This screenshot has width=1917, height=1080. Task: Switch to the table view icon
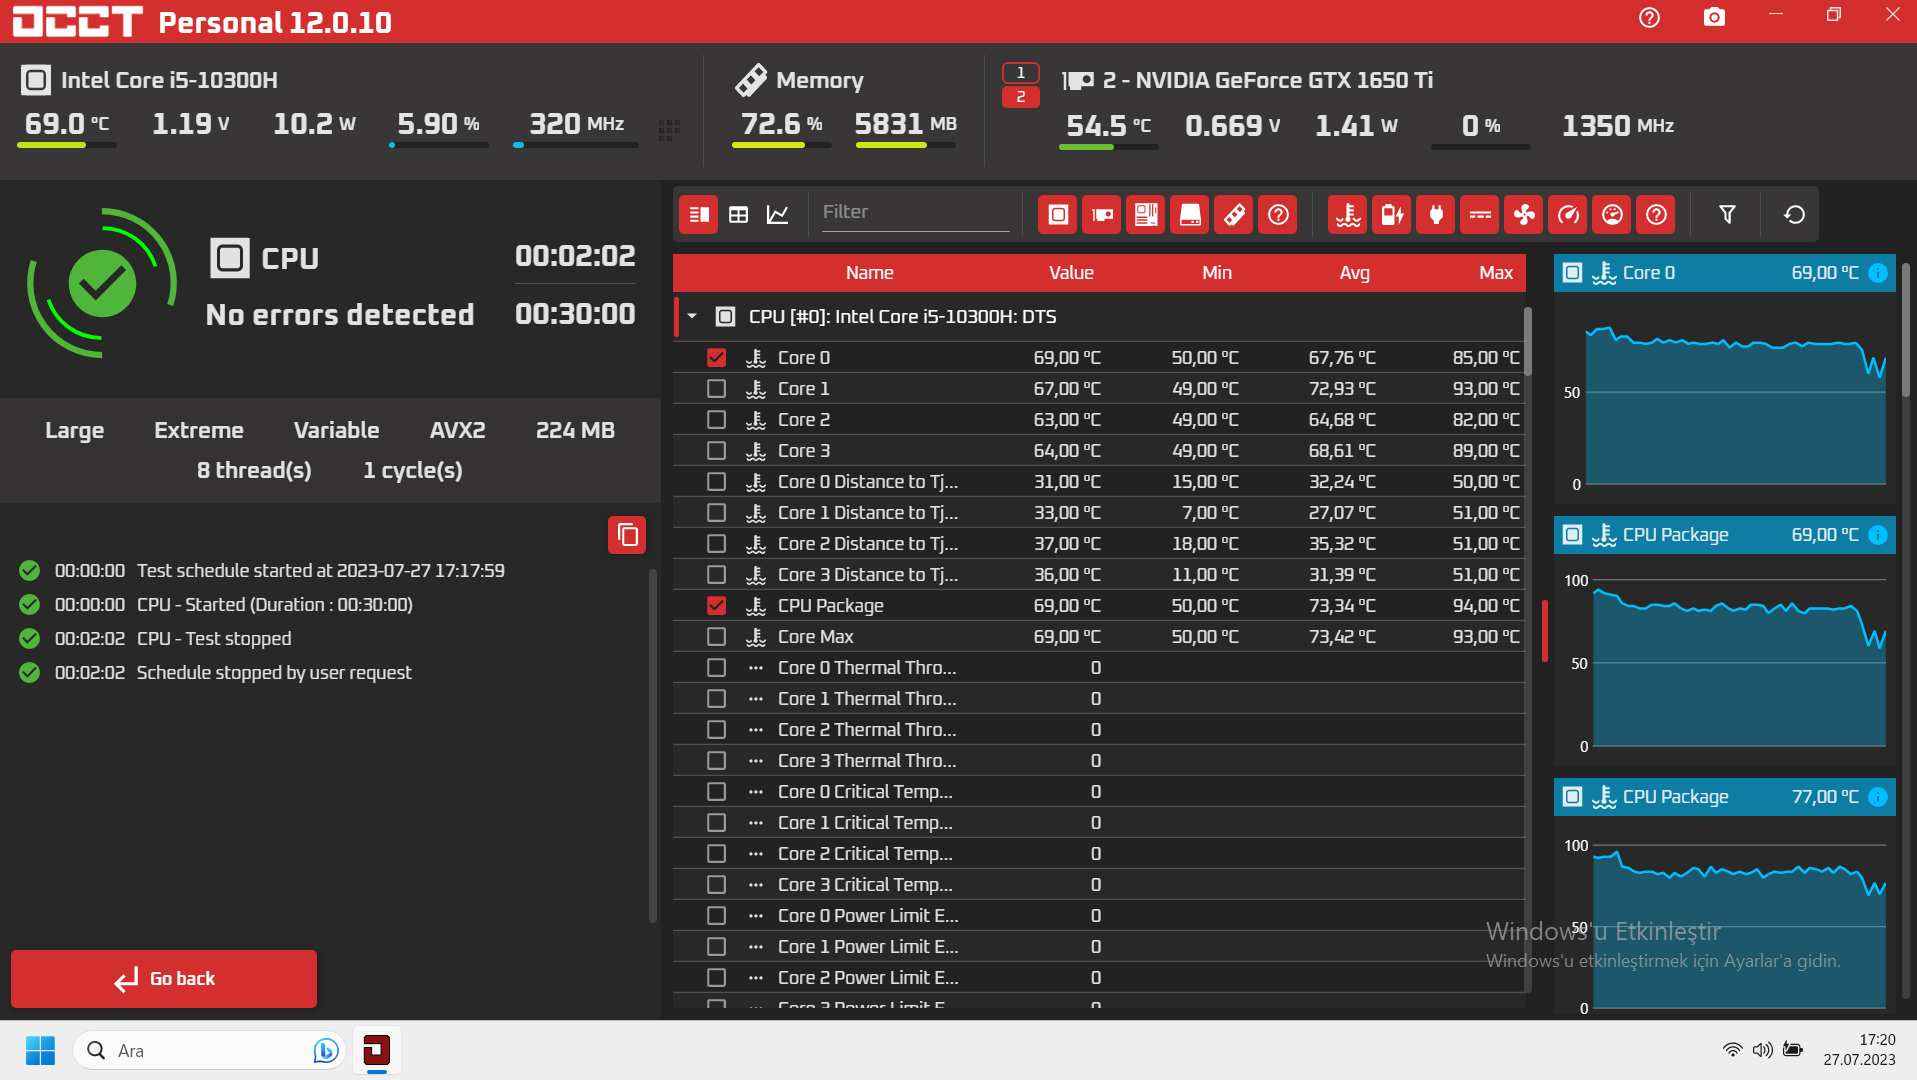pyautogui.click(x=738, y=214)
